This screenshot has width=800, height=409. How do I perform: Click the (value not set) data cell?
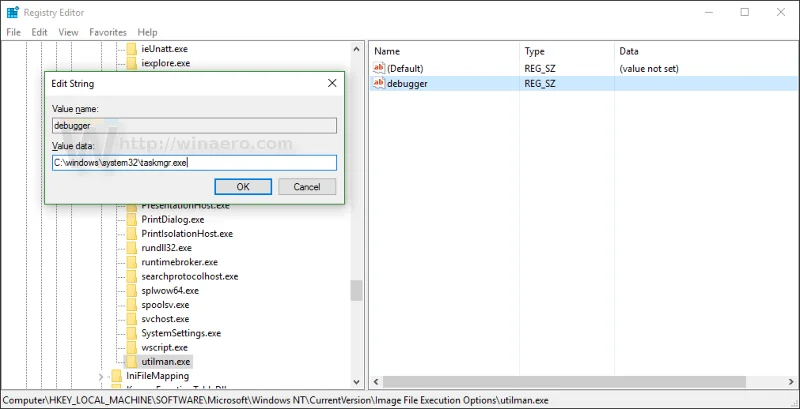648,68
